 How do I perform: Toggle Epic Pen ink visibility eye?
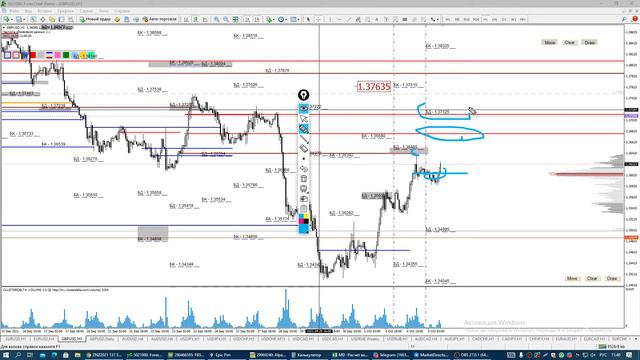click(x=303, y=108)
